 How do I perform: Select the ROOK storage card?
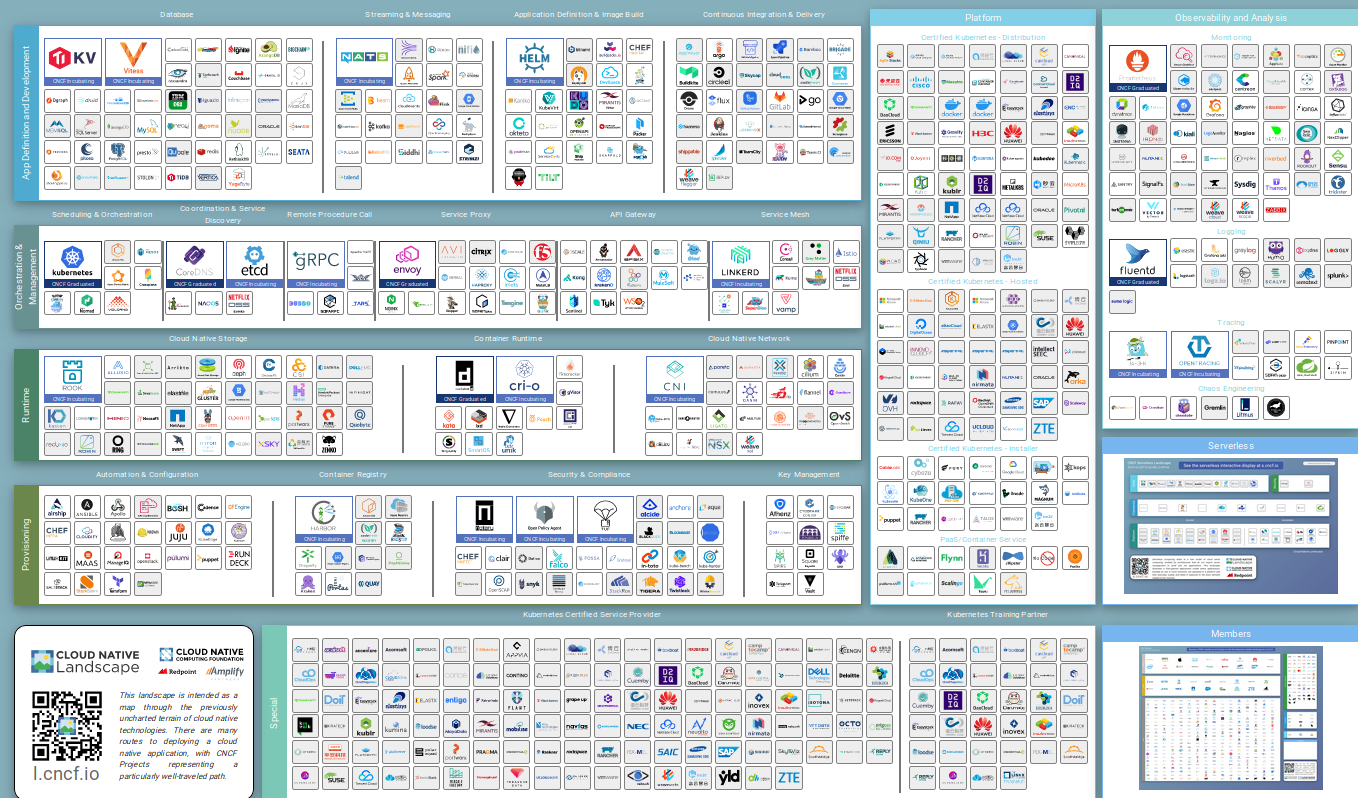(73, 380)
